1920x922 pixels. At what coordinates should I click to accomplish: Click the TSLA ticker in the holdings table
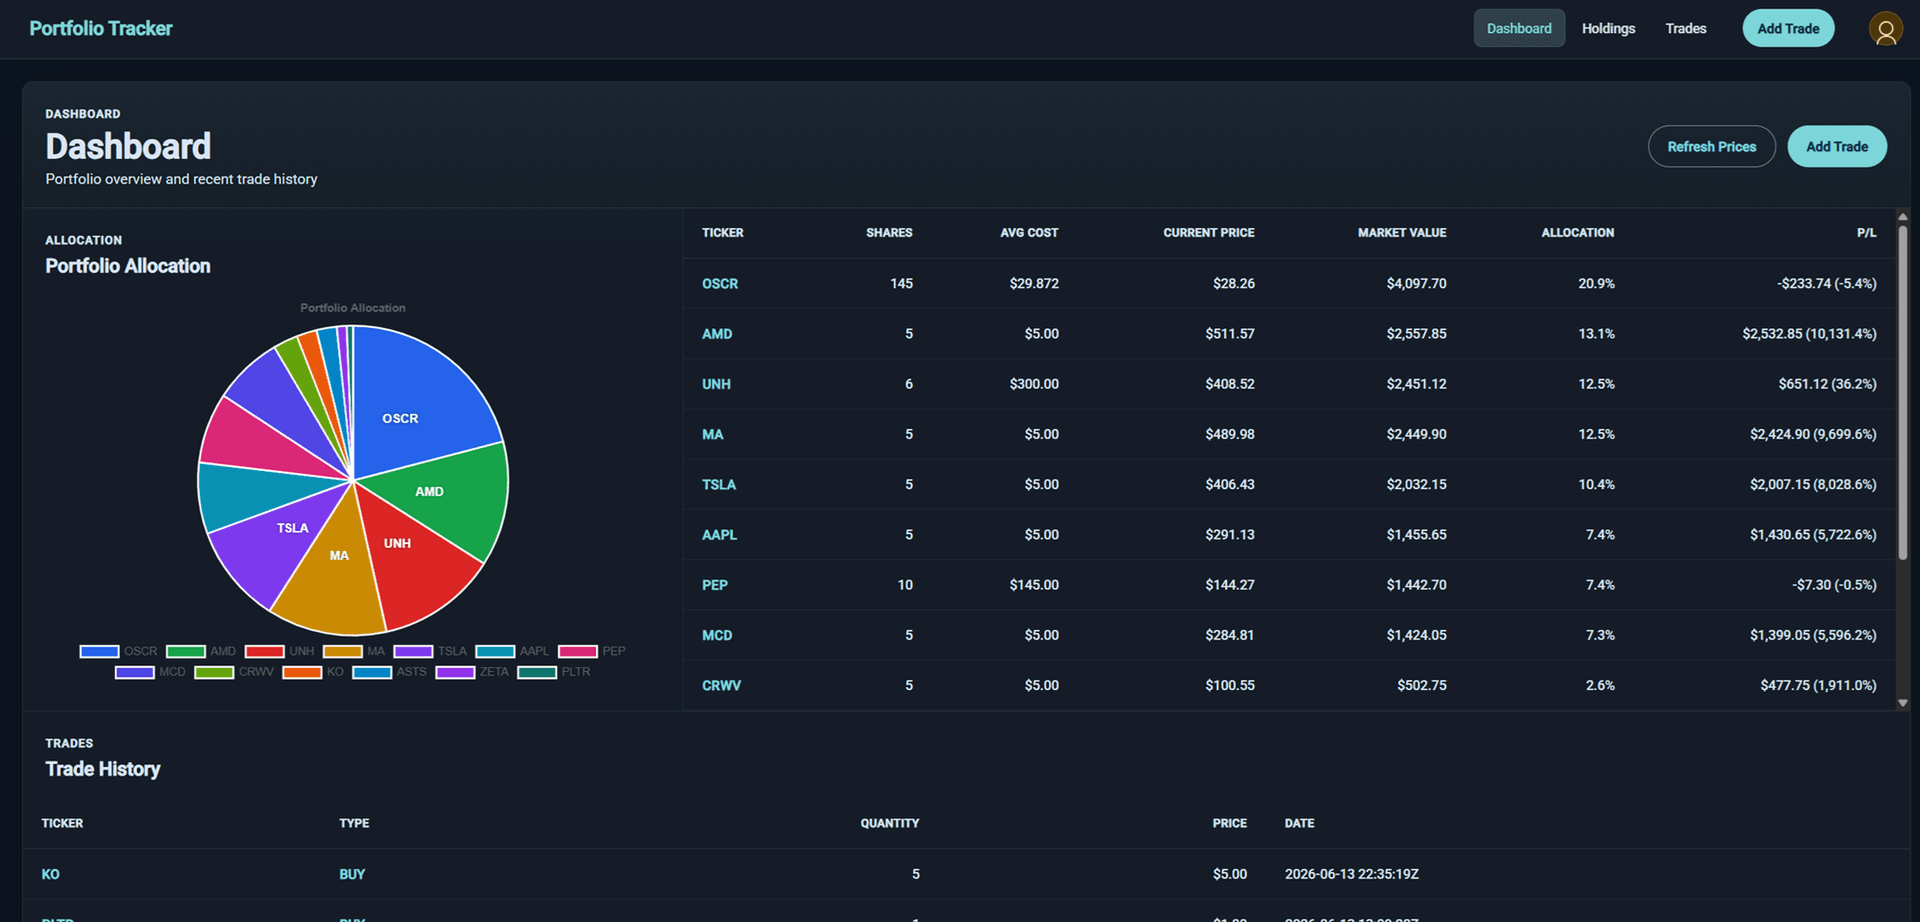pos(719,485)
